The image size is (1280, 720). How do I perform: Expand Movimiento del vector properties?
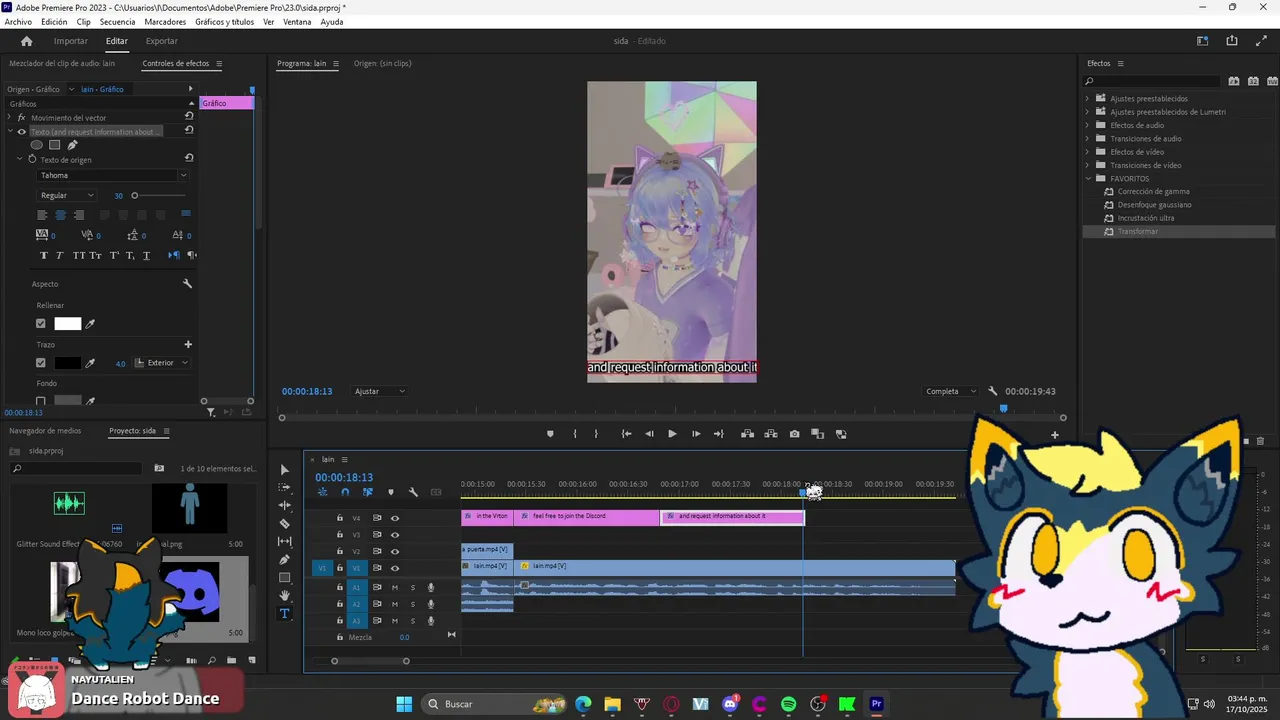point(10,117)
